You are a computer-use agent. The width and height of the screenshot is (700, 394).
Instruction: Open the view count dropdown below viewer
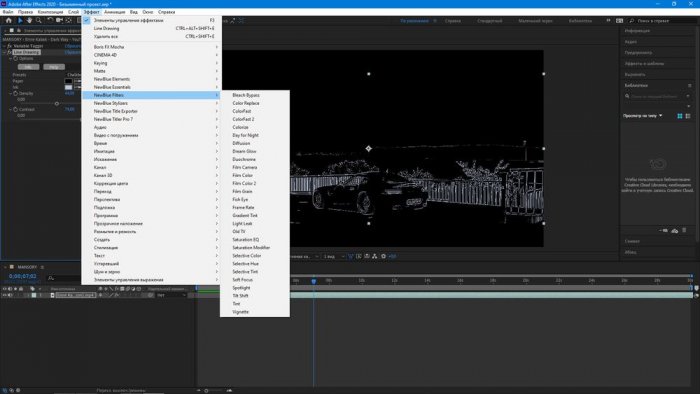tap(333, 257)
